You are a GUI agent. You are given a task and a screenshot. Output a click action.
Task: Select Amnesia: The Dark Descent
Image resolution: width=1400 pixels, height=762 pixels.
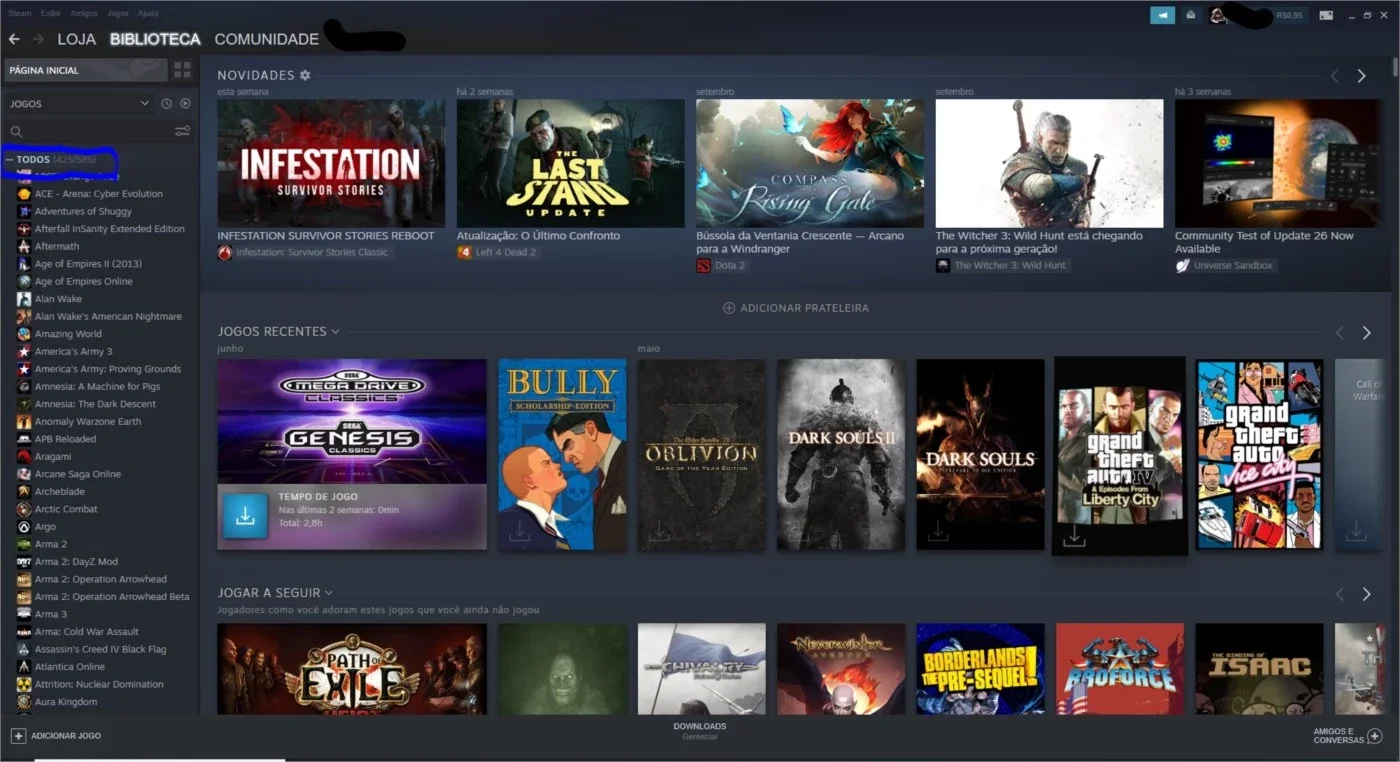(x=95, y=404)
